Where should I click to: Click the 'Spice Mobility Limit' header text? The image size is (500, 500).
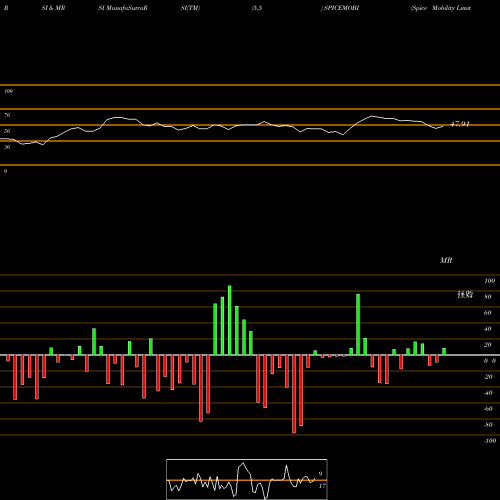(441, 8)
